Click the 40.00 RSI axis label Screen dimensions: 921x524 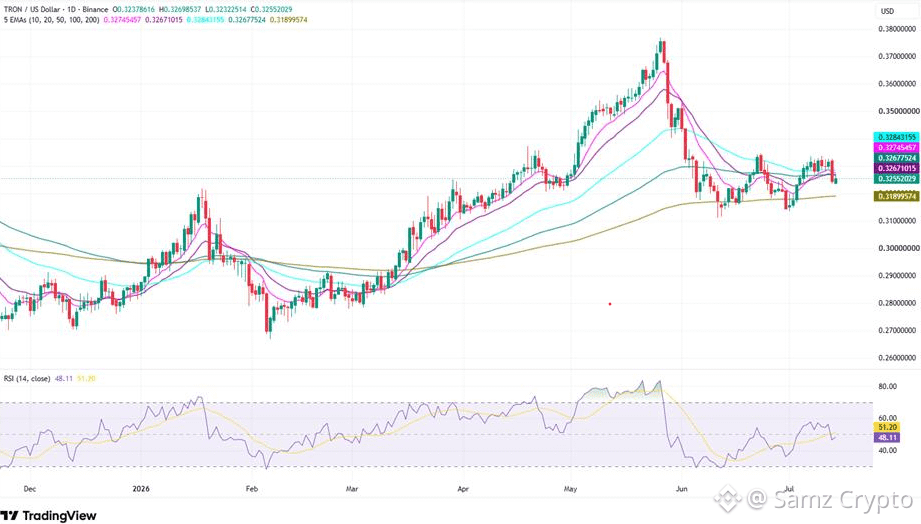888,450
